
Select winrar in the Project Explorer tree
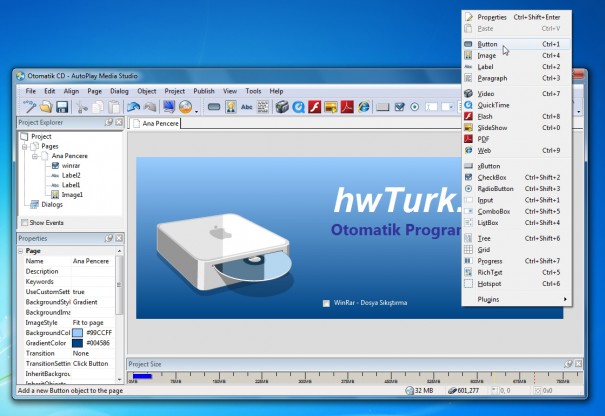click(71, 166)
